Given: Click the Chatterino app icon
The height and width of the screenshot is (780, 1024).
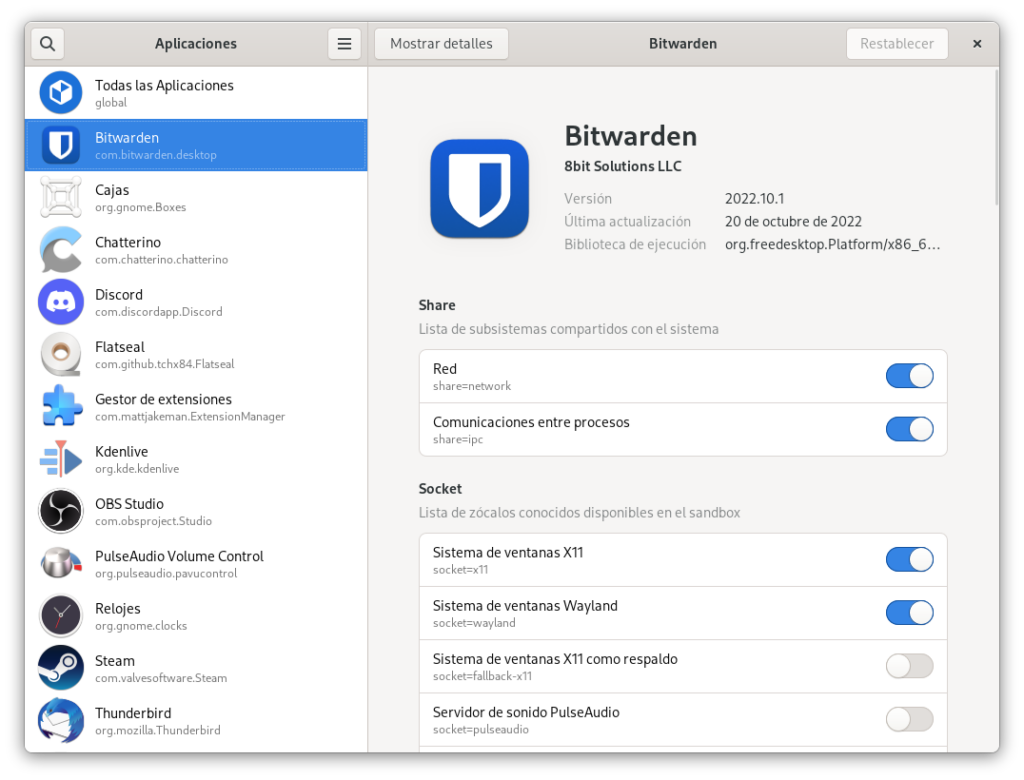Looking at the screenshot, I should [61, 250].
